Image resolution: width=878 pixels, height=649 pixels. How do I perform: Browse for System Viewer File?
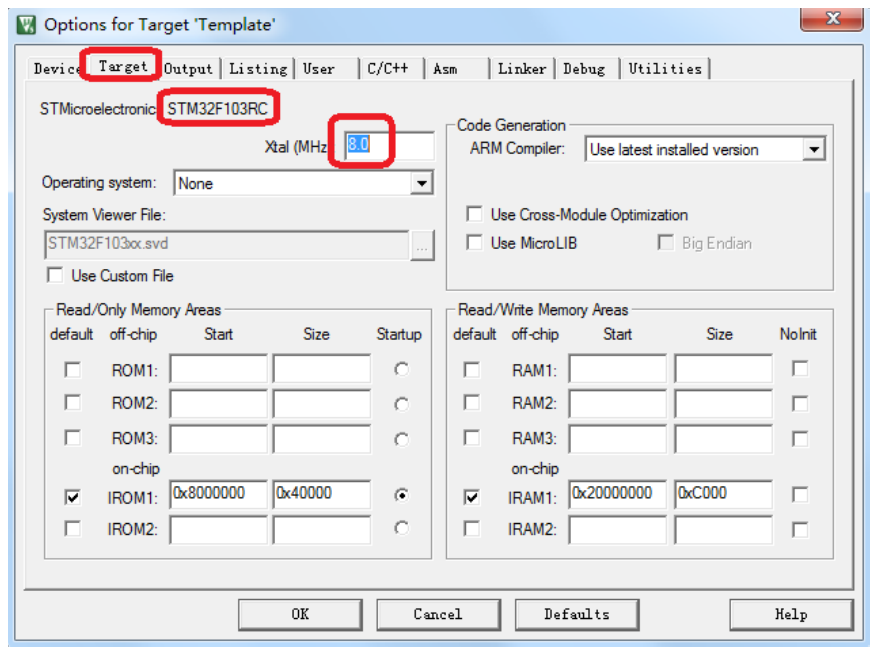coord(422,245)
